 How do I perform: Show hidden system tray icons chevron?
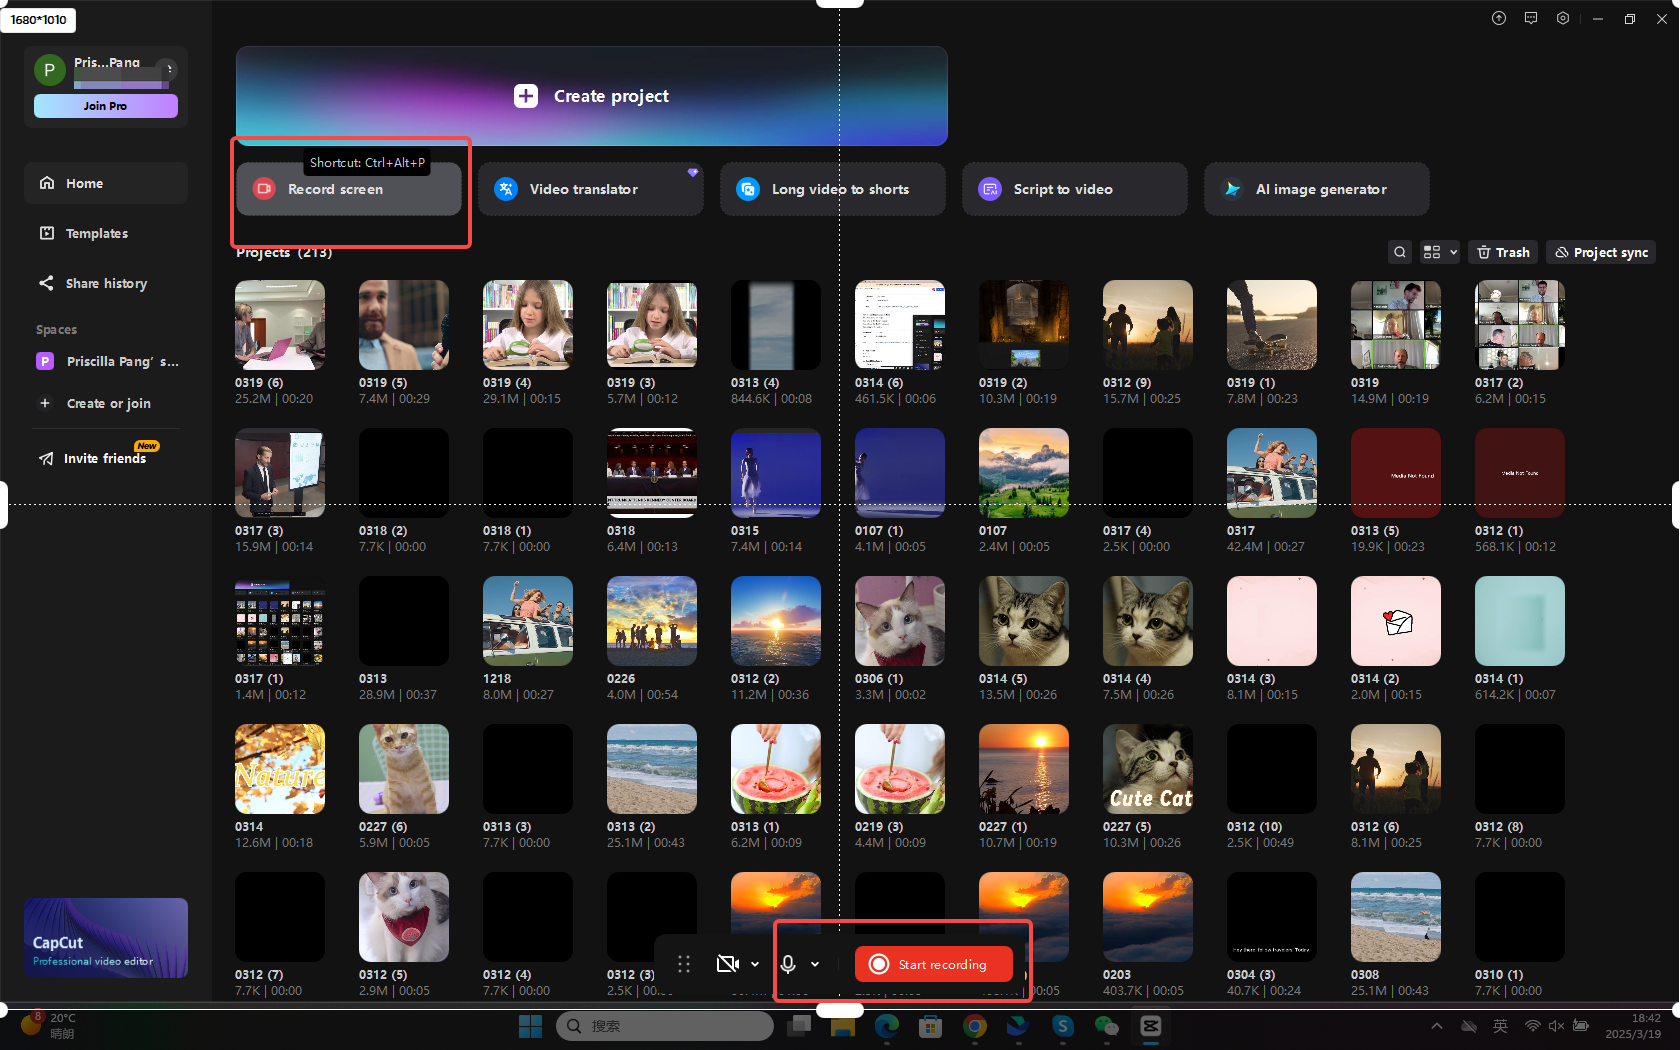point(1437,1026)
